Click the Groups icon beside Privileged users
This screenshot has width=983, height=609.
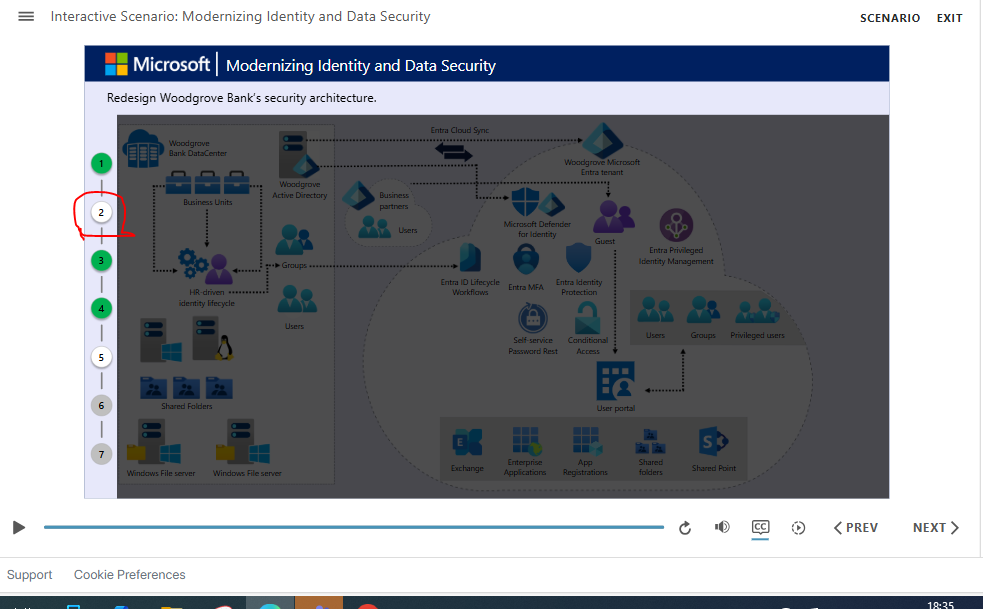click(703, 310)
